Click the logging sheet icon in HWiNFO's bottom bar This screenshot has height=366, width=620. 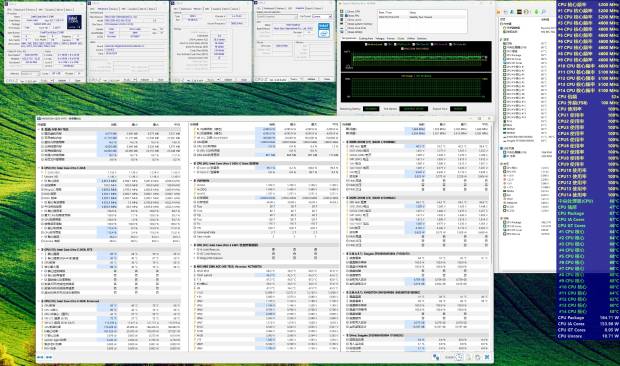tap(468, 357)
